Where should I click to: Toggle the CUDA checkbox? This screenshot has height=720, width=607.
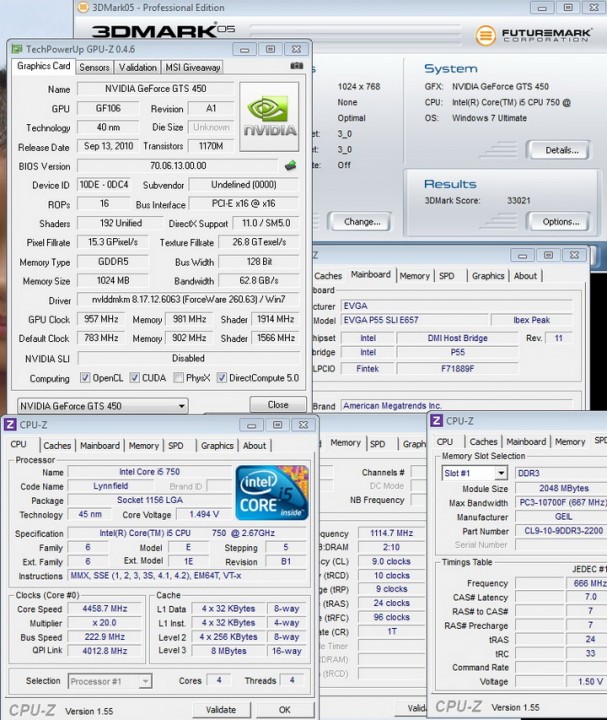[x=135, y=378]
